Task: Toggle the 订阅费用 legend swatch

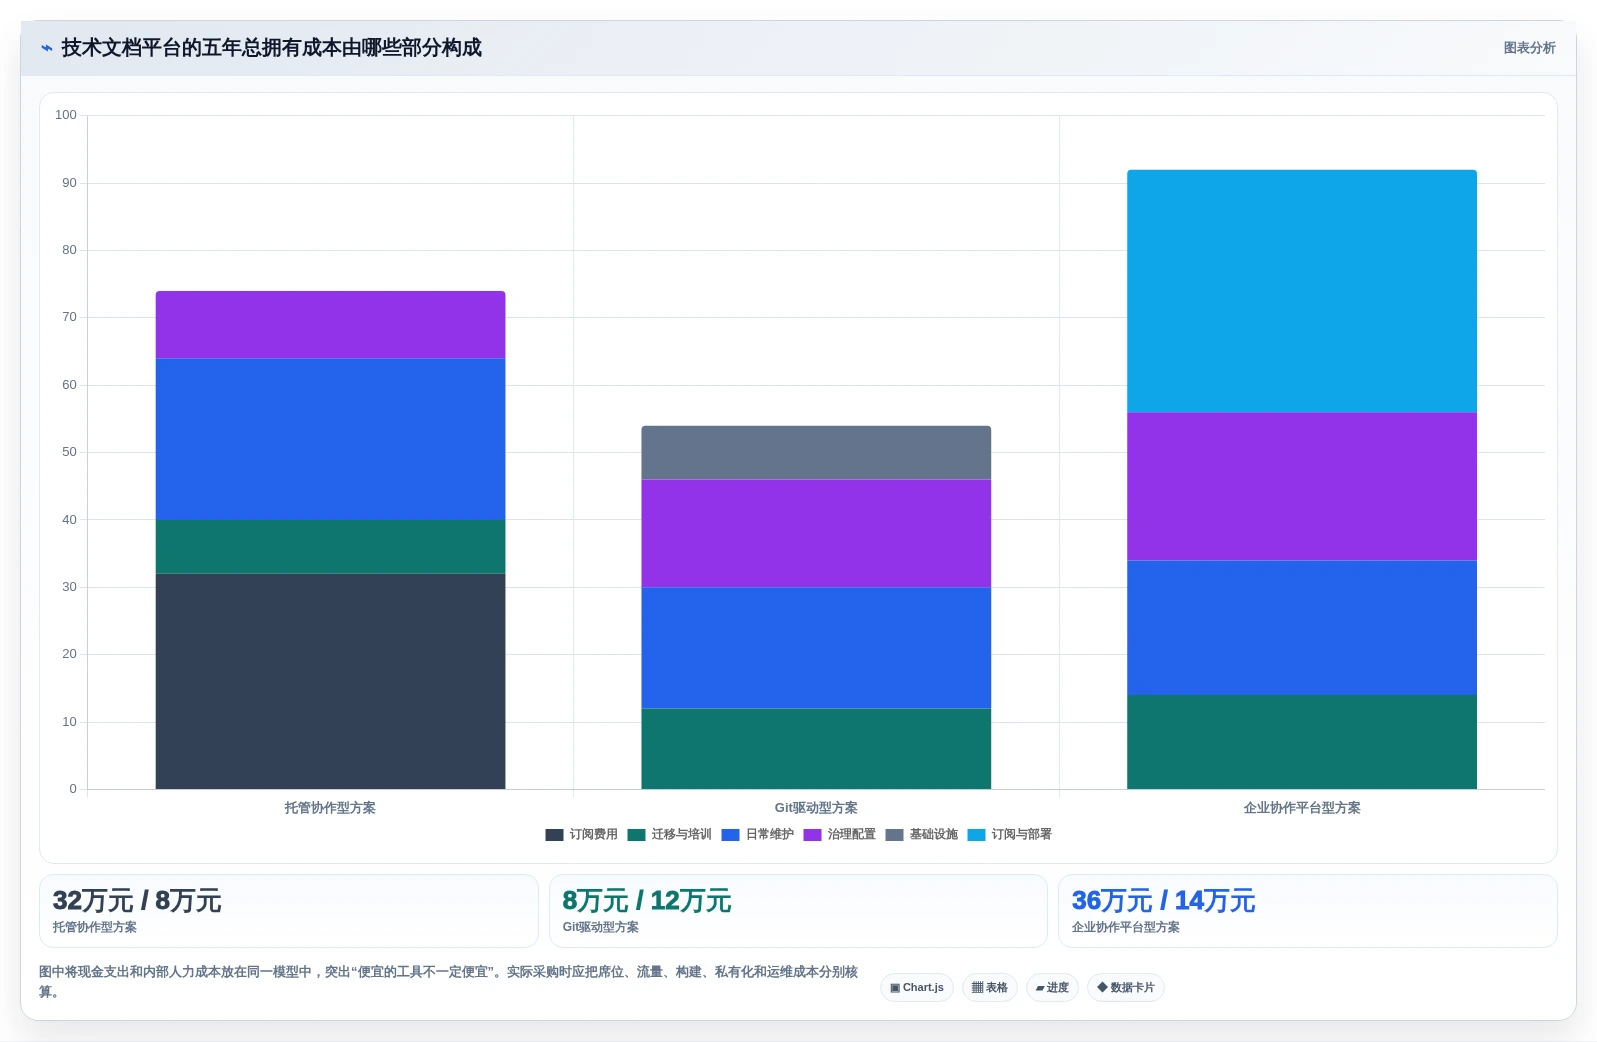Action: pyautogui.click(x=554, y=835)
